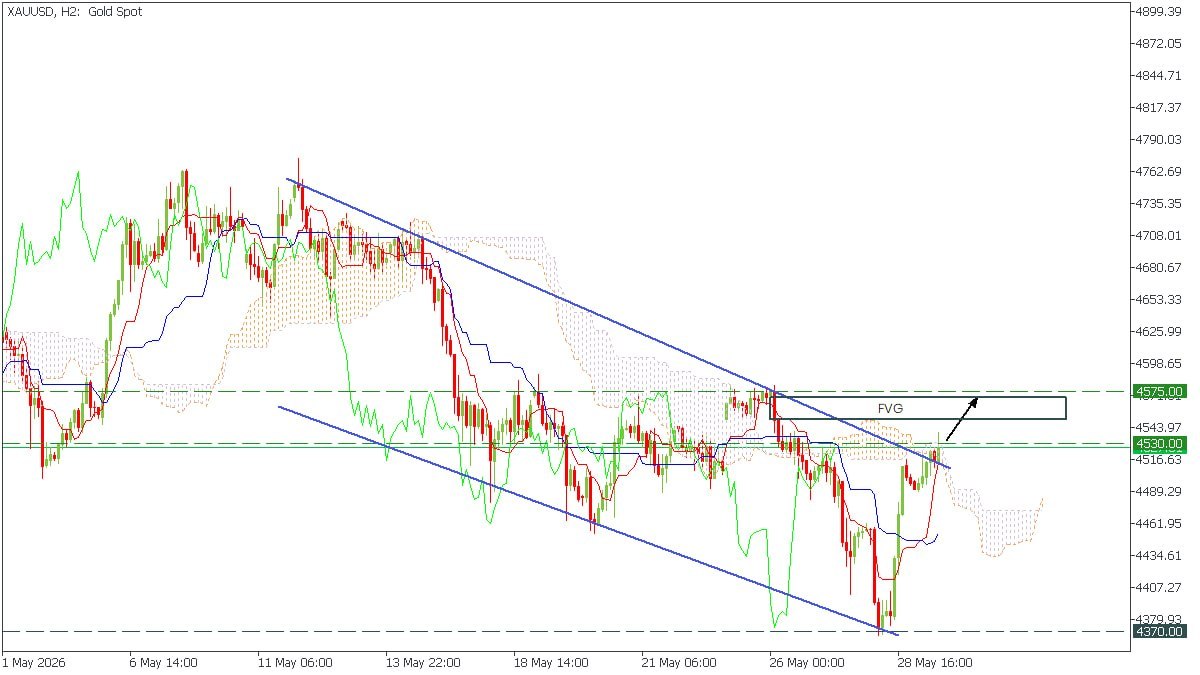Select the 4407.27 price axis value
Screen dimensions: 1200x675
[1160, 587]
